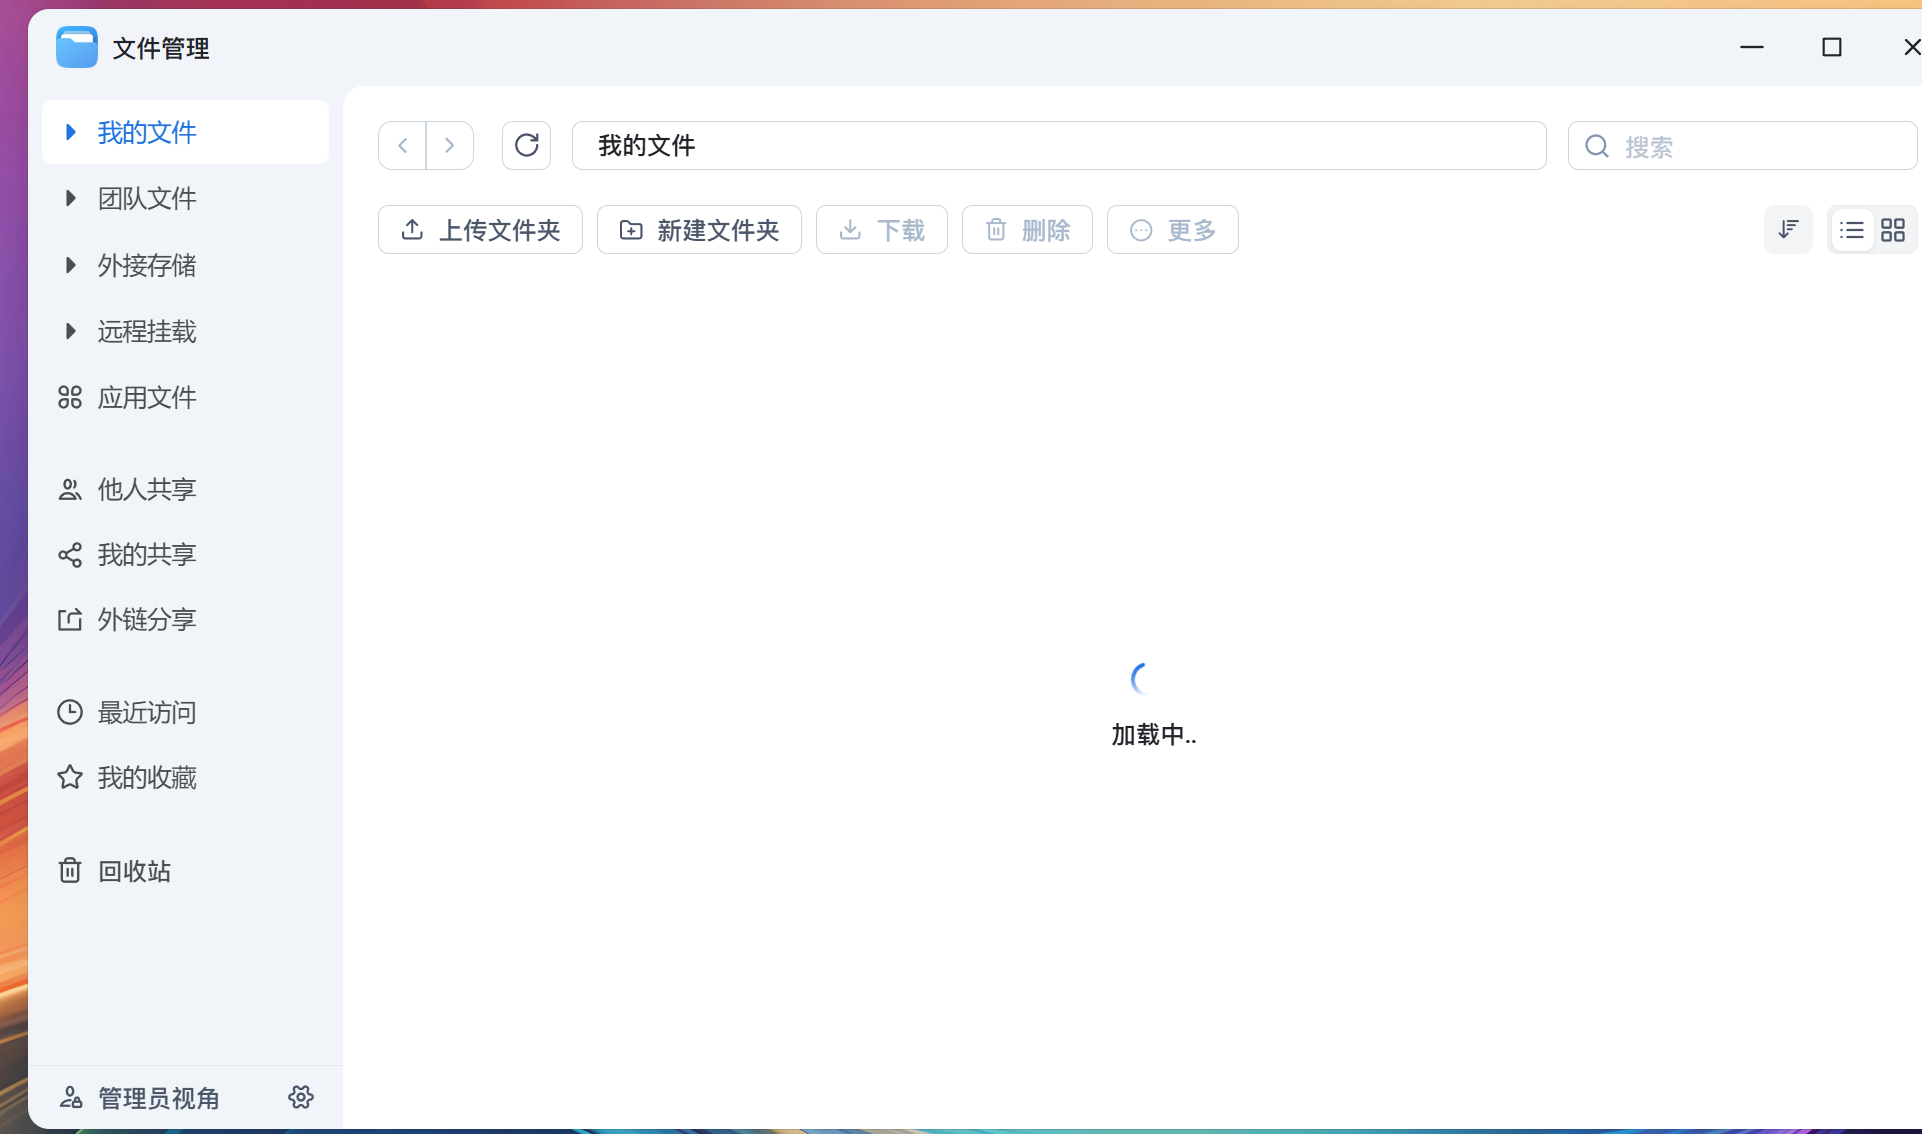This screenshot has height=1134, width=1922.
Task: Go back with the left arrow button
Action: pos(403,146)
